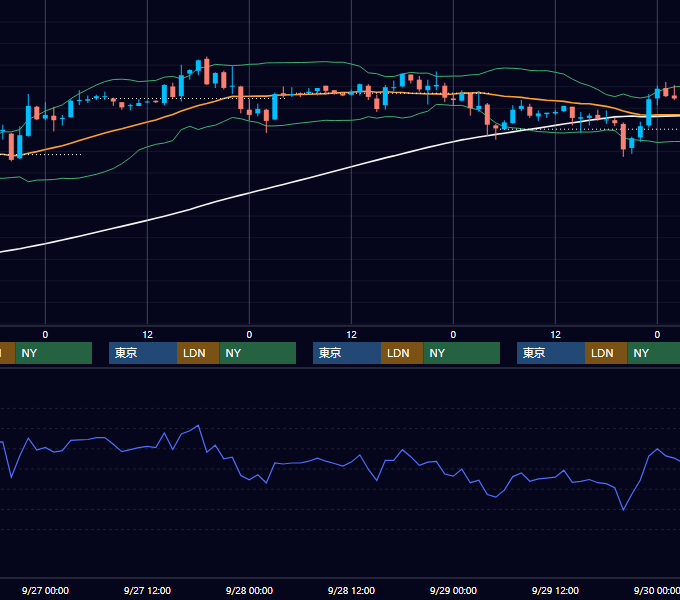Click the 9/29 12:00 date label
Image resolution: width=680 pixels, height=600 pixels.
coord(555,590)
